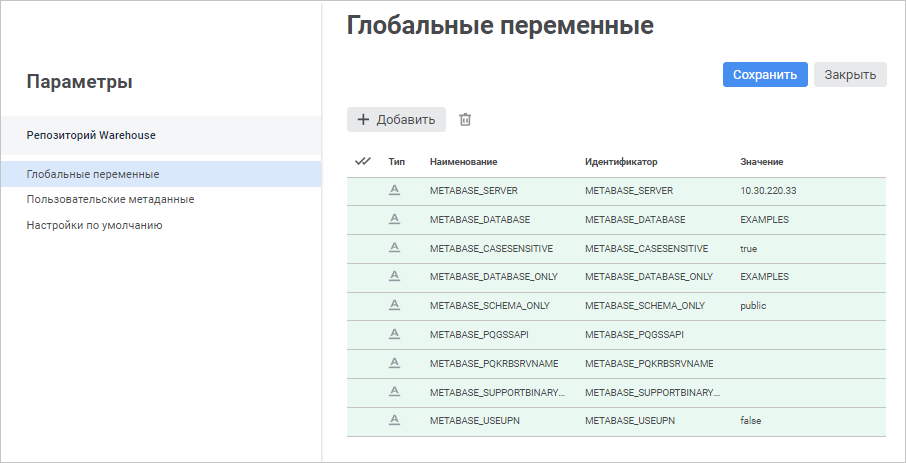
Task: Click type icon of METABASE_PQGSSAPI row
Action: point(394,334)
